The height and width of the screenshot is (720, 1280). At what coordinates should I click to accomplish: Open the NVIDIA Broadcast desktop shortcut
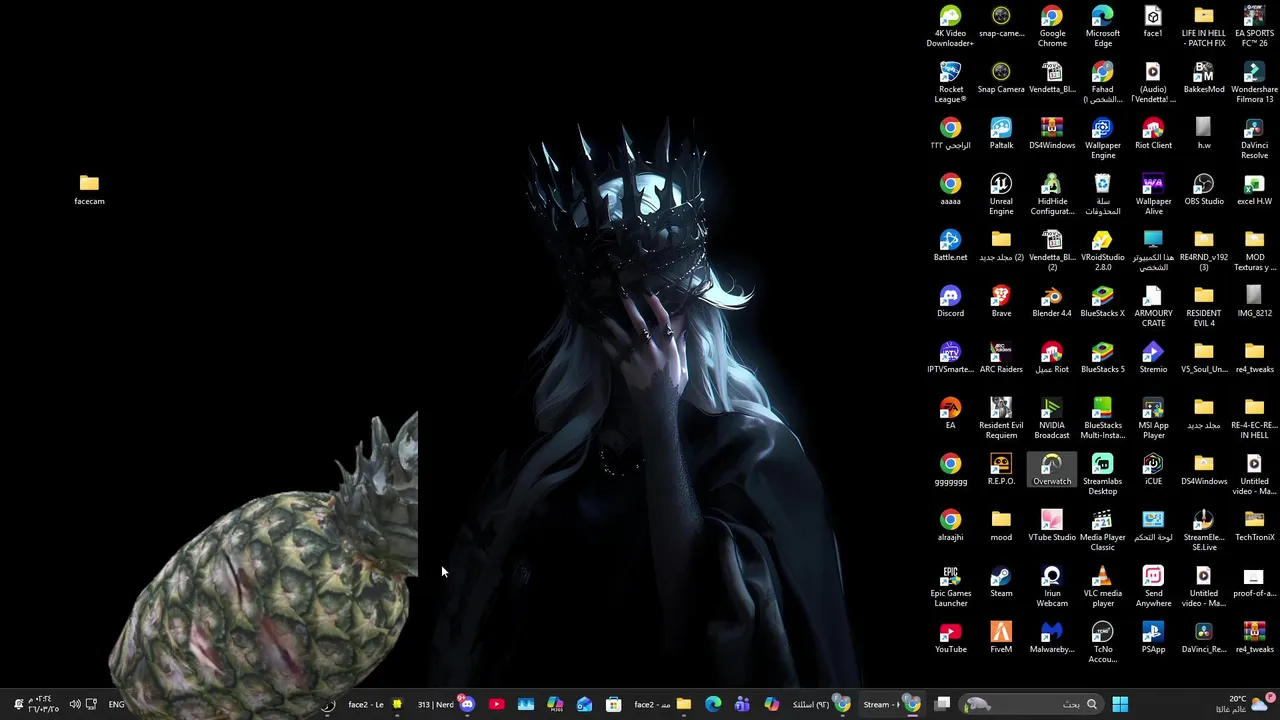click(1052, 418)
